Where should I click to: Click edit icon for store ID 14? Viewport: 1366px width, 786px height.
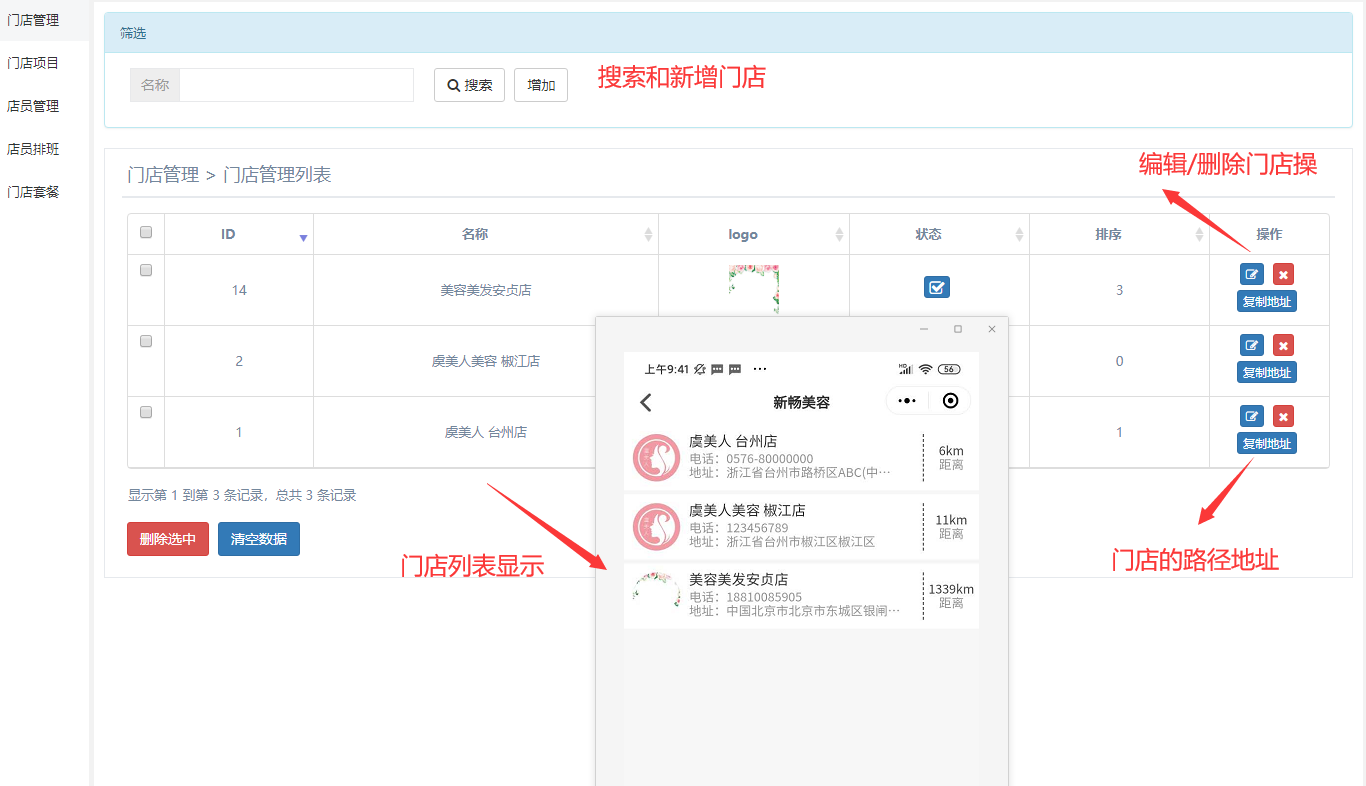pos(1251,274)
